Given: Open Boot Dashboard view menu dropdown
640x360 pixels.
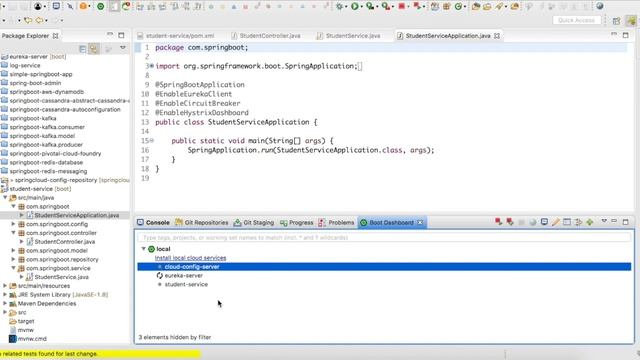Looking at the screenshot, I should click(604, 221).
